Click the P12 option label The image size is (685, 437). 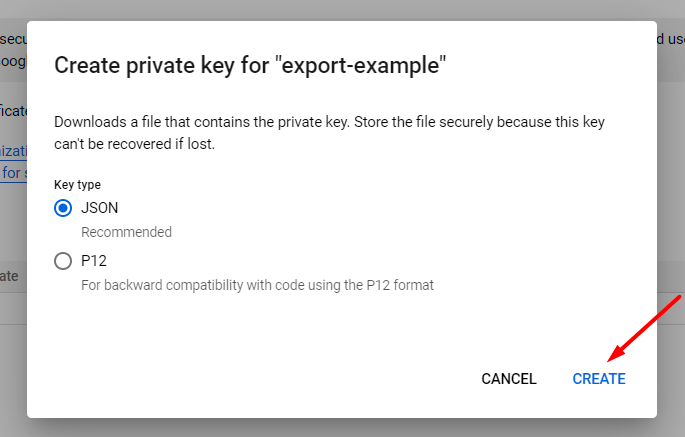(94, 261)
